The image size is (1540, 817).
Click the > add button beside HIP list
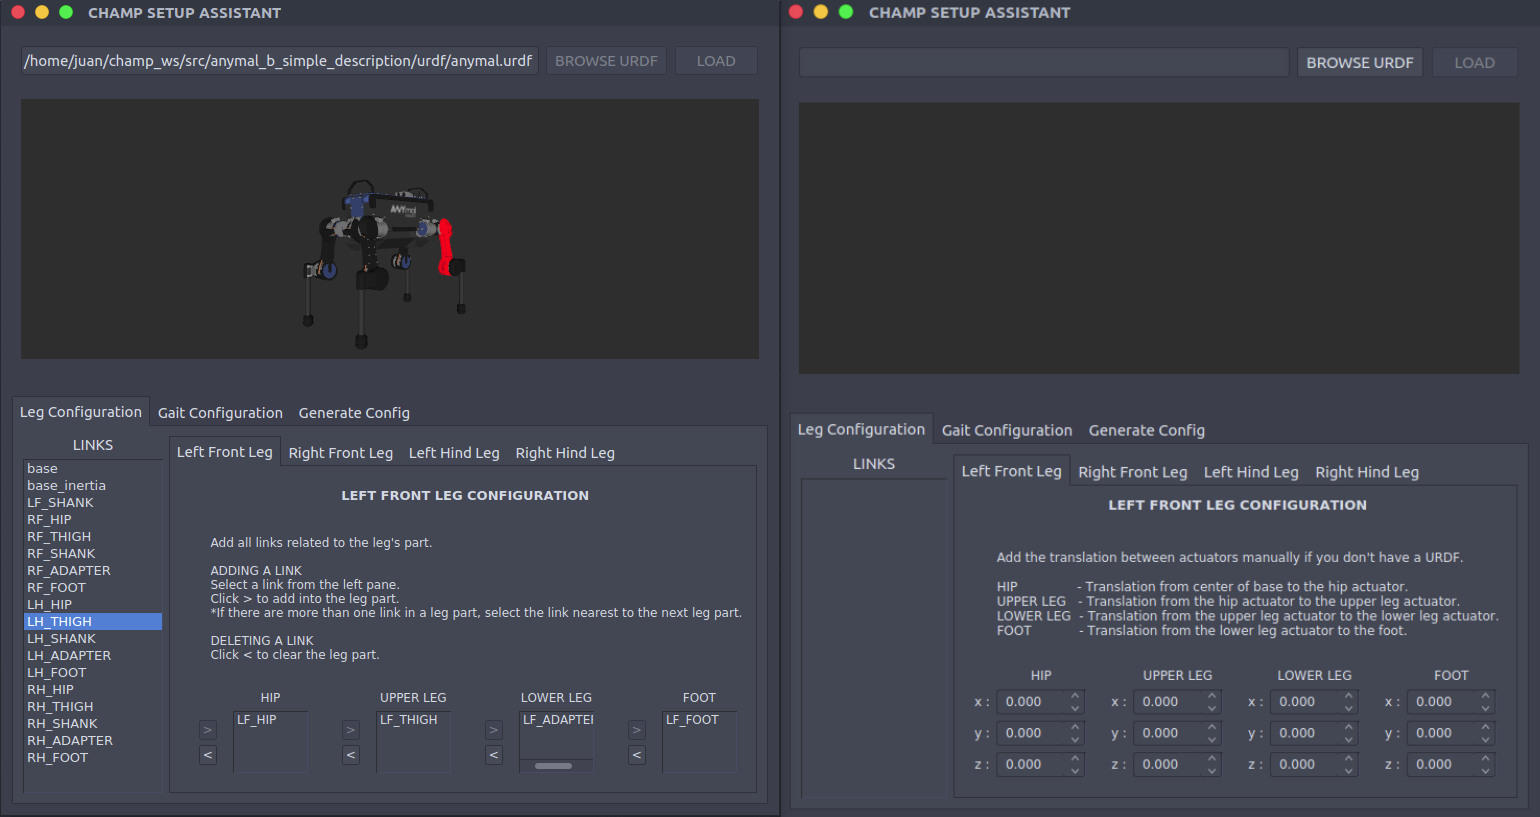(x=208, y=730)
